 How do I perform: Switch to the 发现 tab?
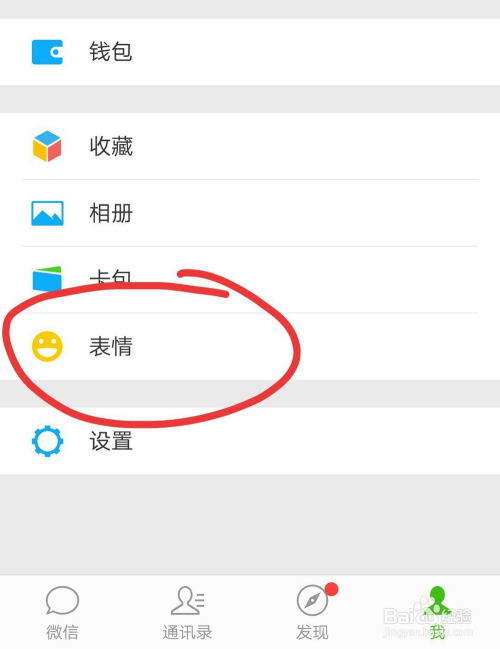coord(312,612)
